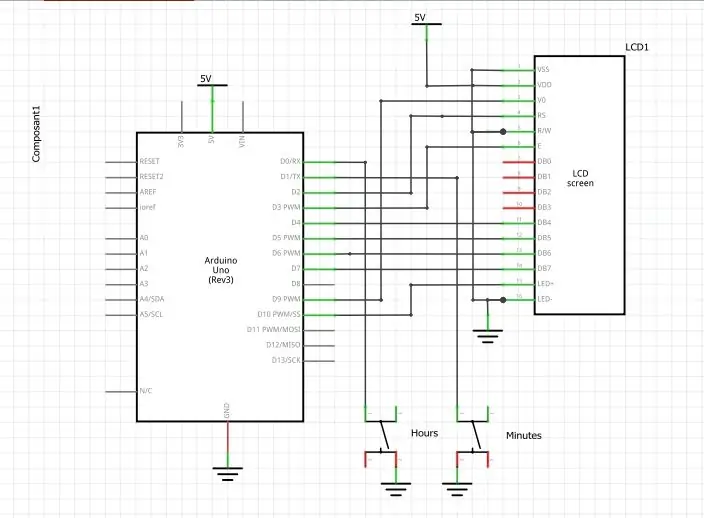Click the D11 PWM/MOSI pin label
Image resolution: width=704 pixels, height=518 pixels.
(273, 329)
